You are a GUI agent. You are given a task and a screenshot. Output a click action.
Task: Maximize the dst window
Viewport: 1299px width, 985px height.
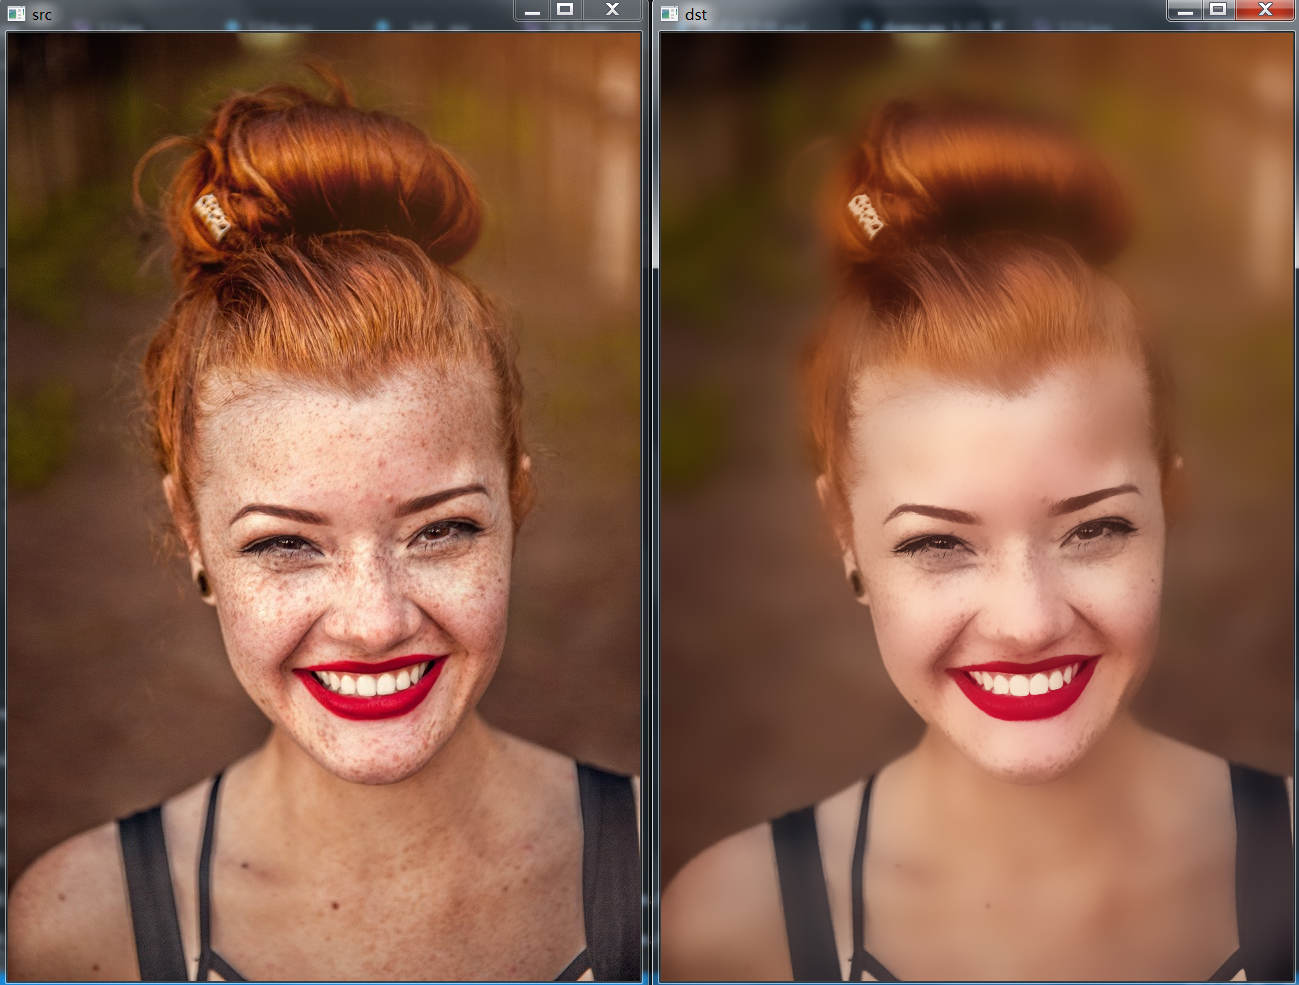1218,10
